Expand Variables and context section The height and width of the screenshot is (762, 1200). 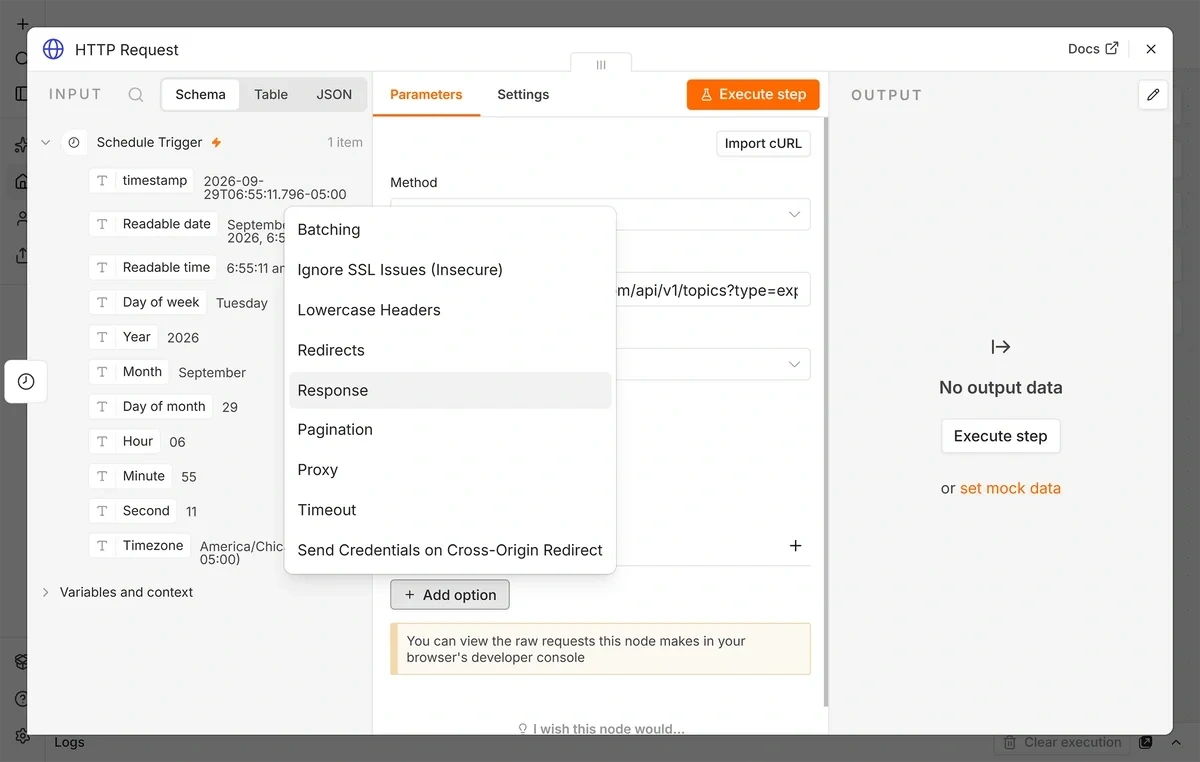[46, 592]
